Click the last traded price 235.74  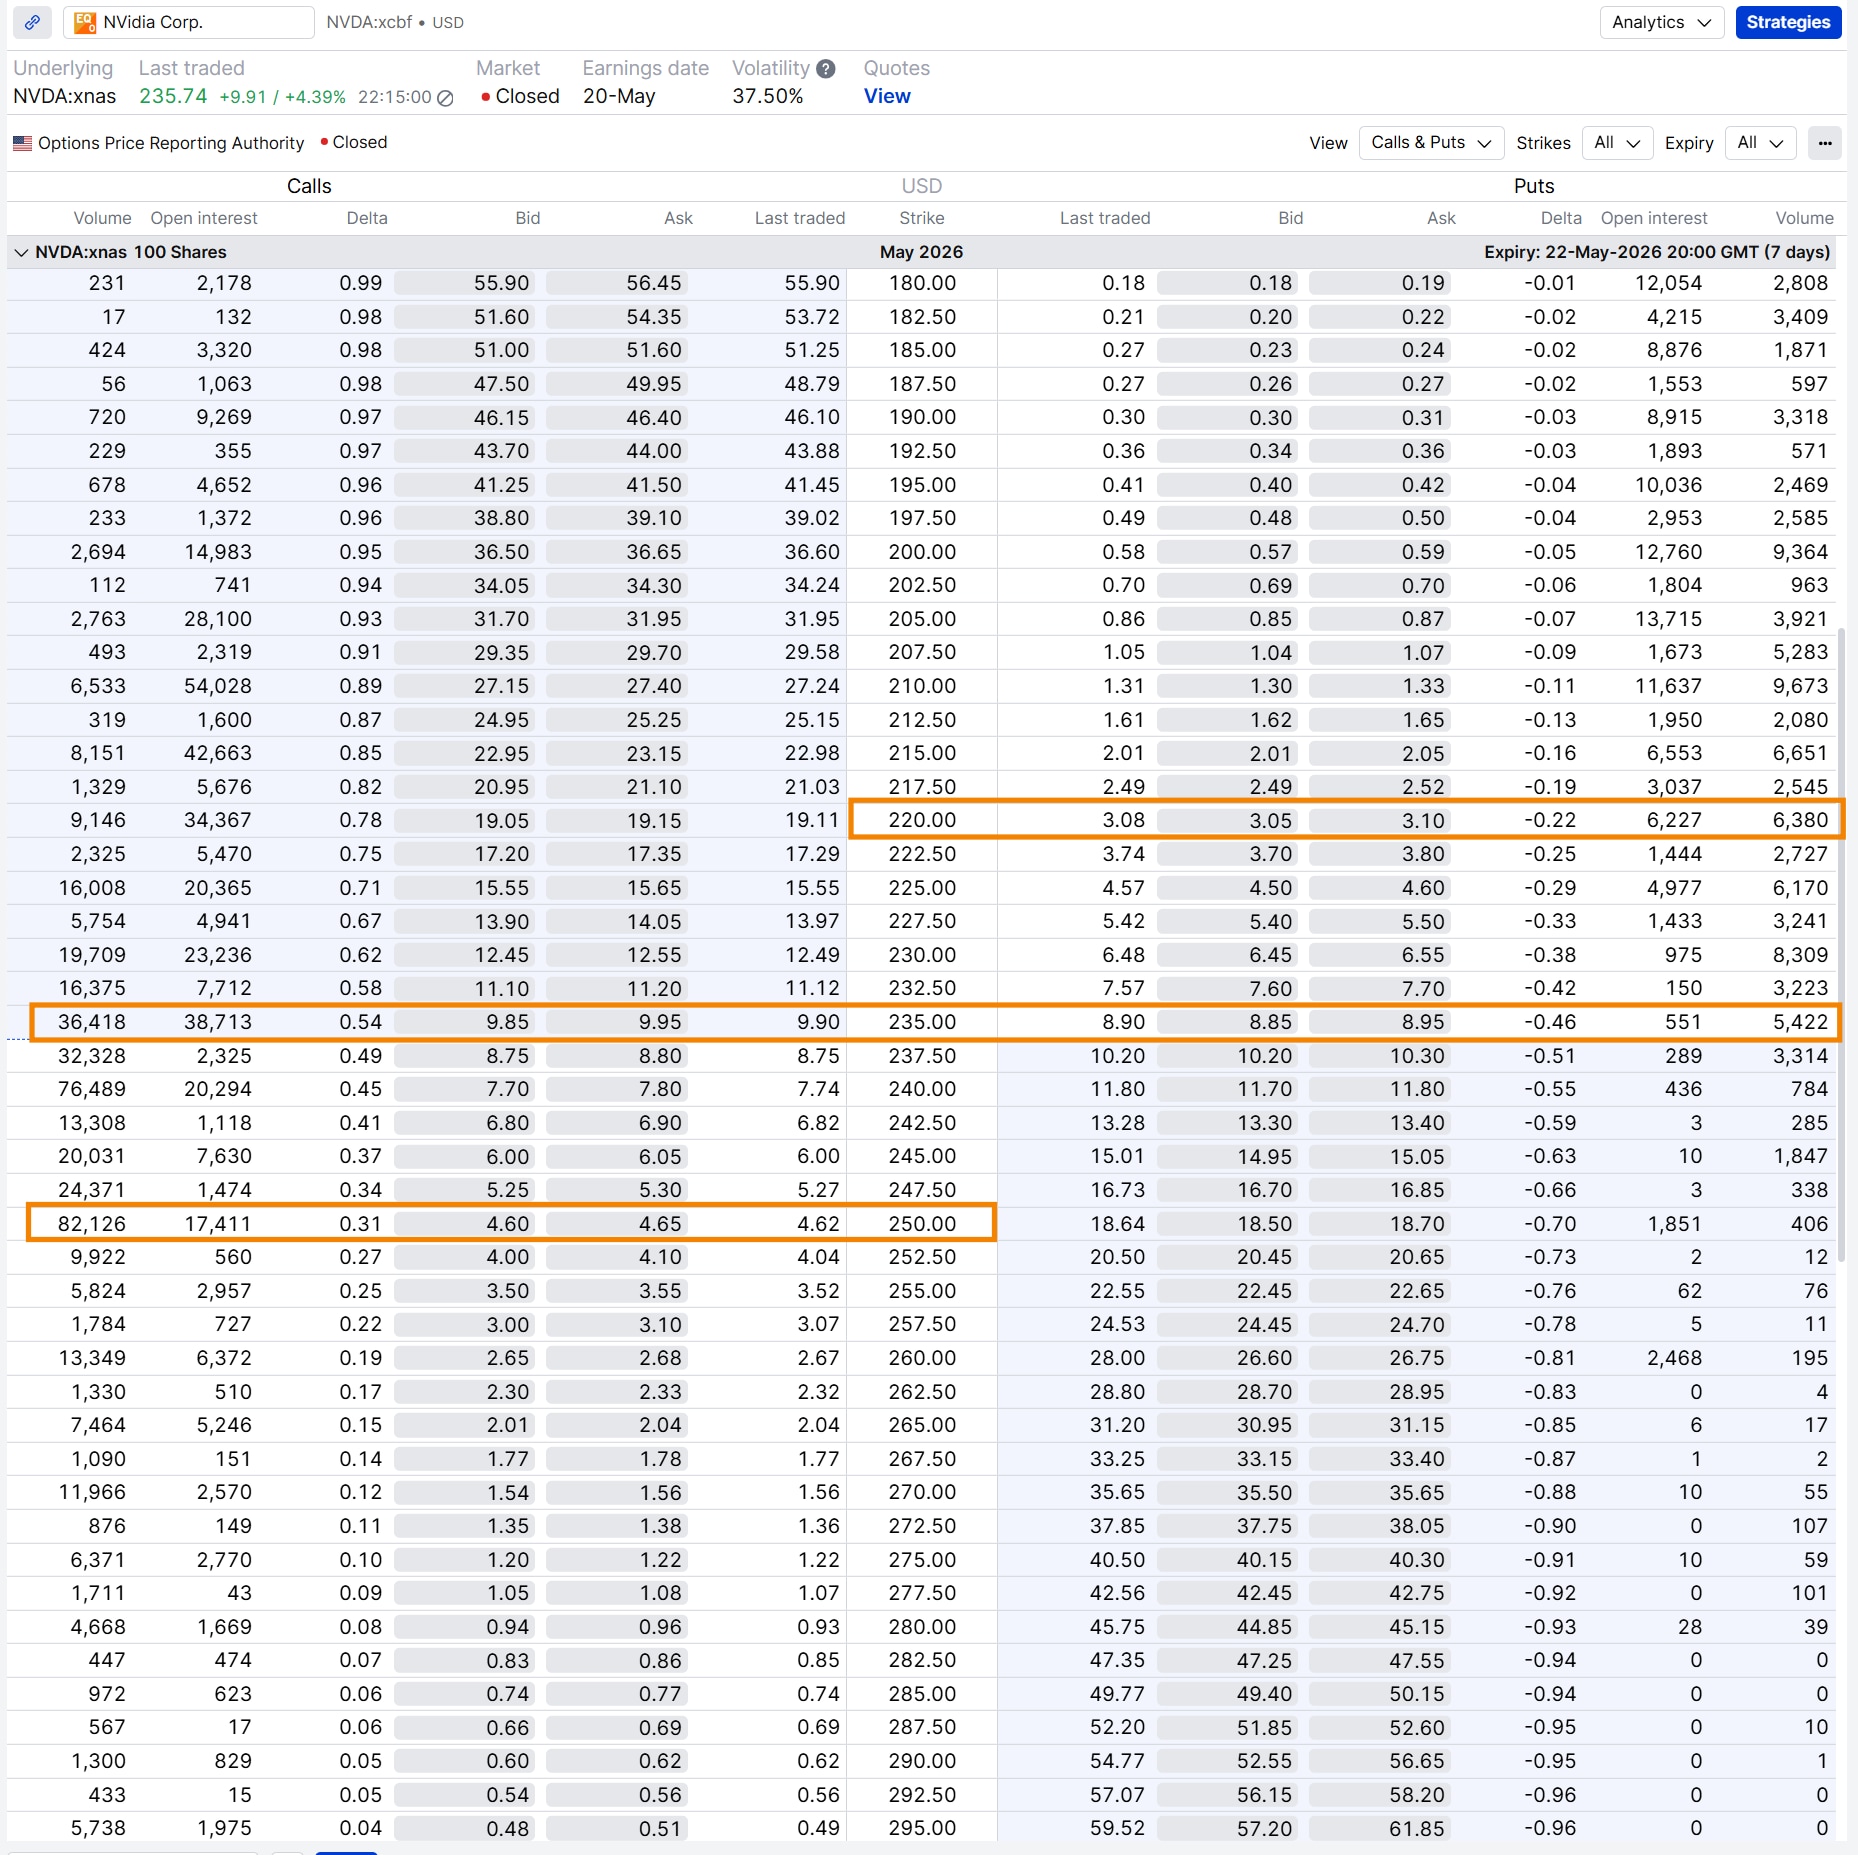point(173,97)
